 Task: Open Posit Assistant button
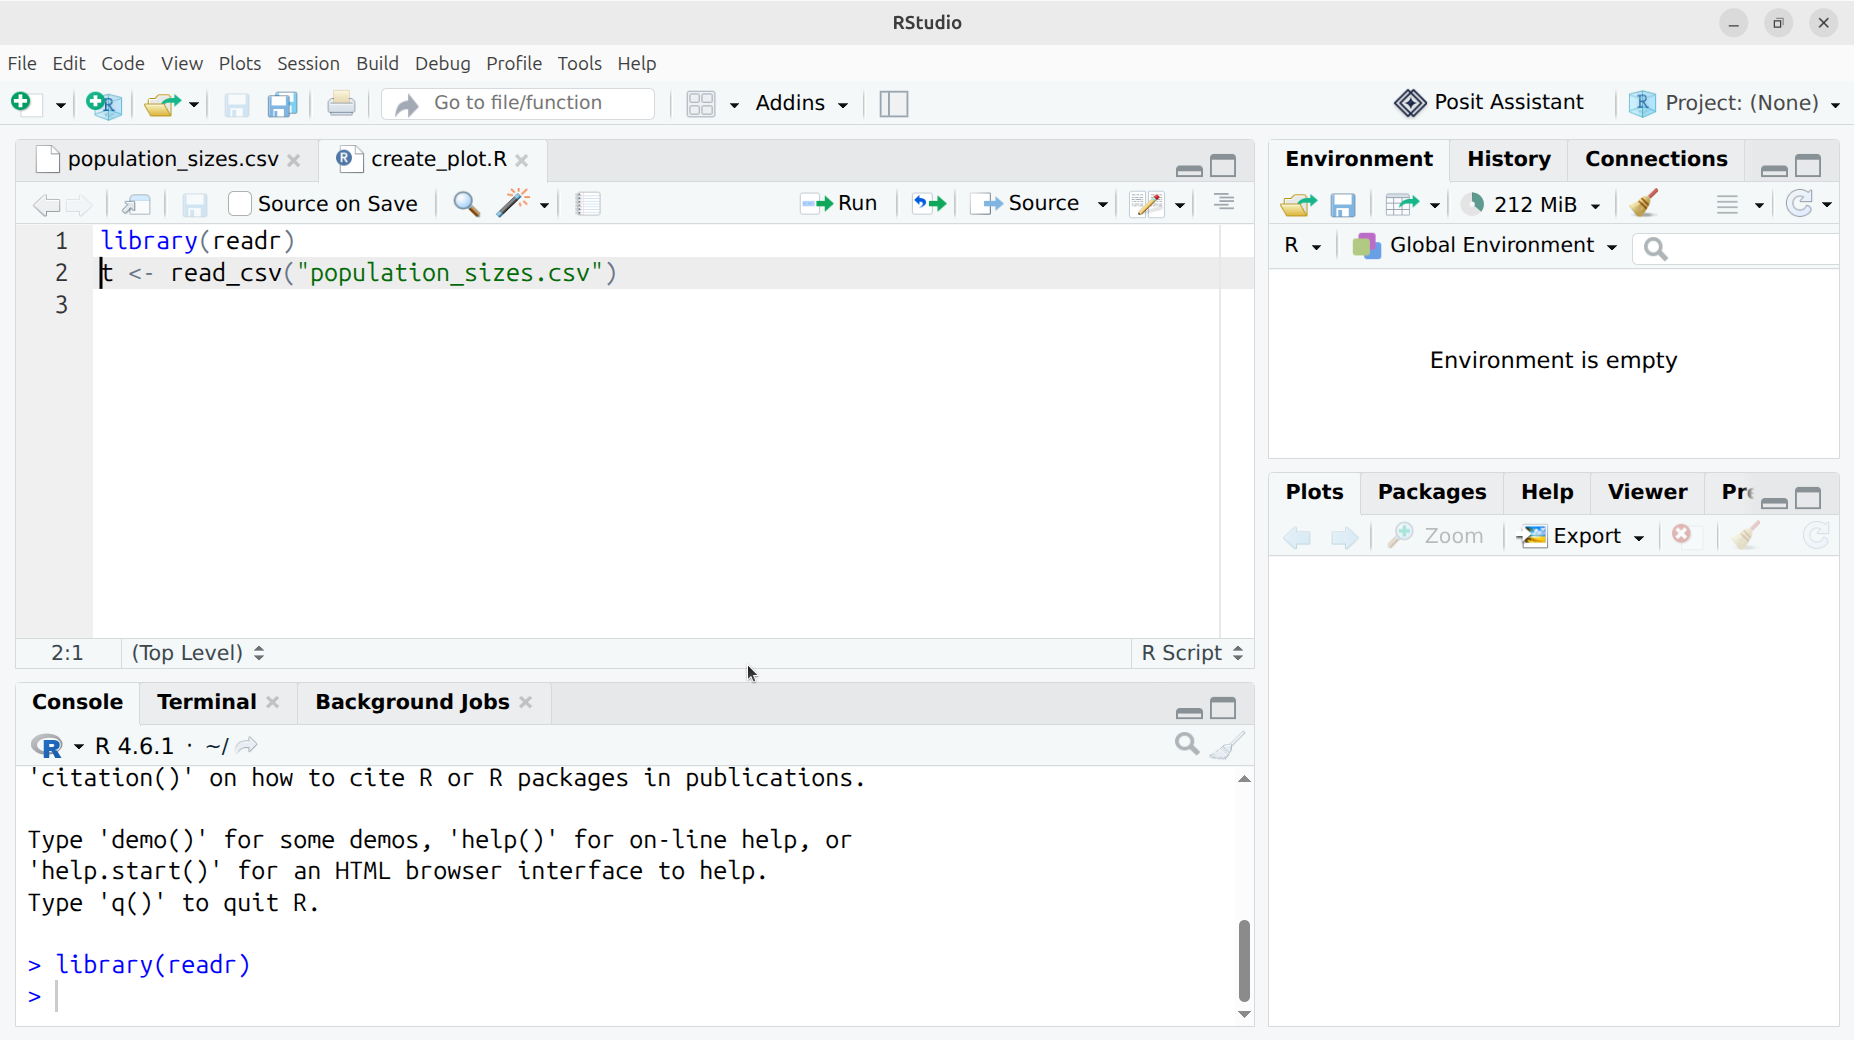1489,103
